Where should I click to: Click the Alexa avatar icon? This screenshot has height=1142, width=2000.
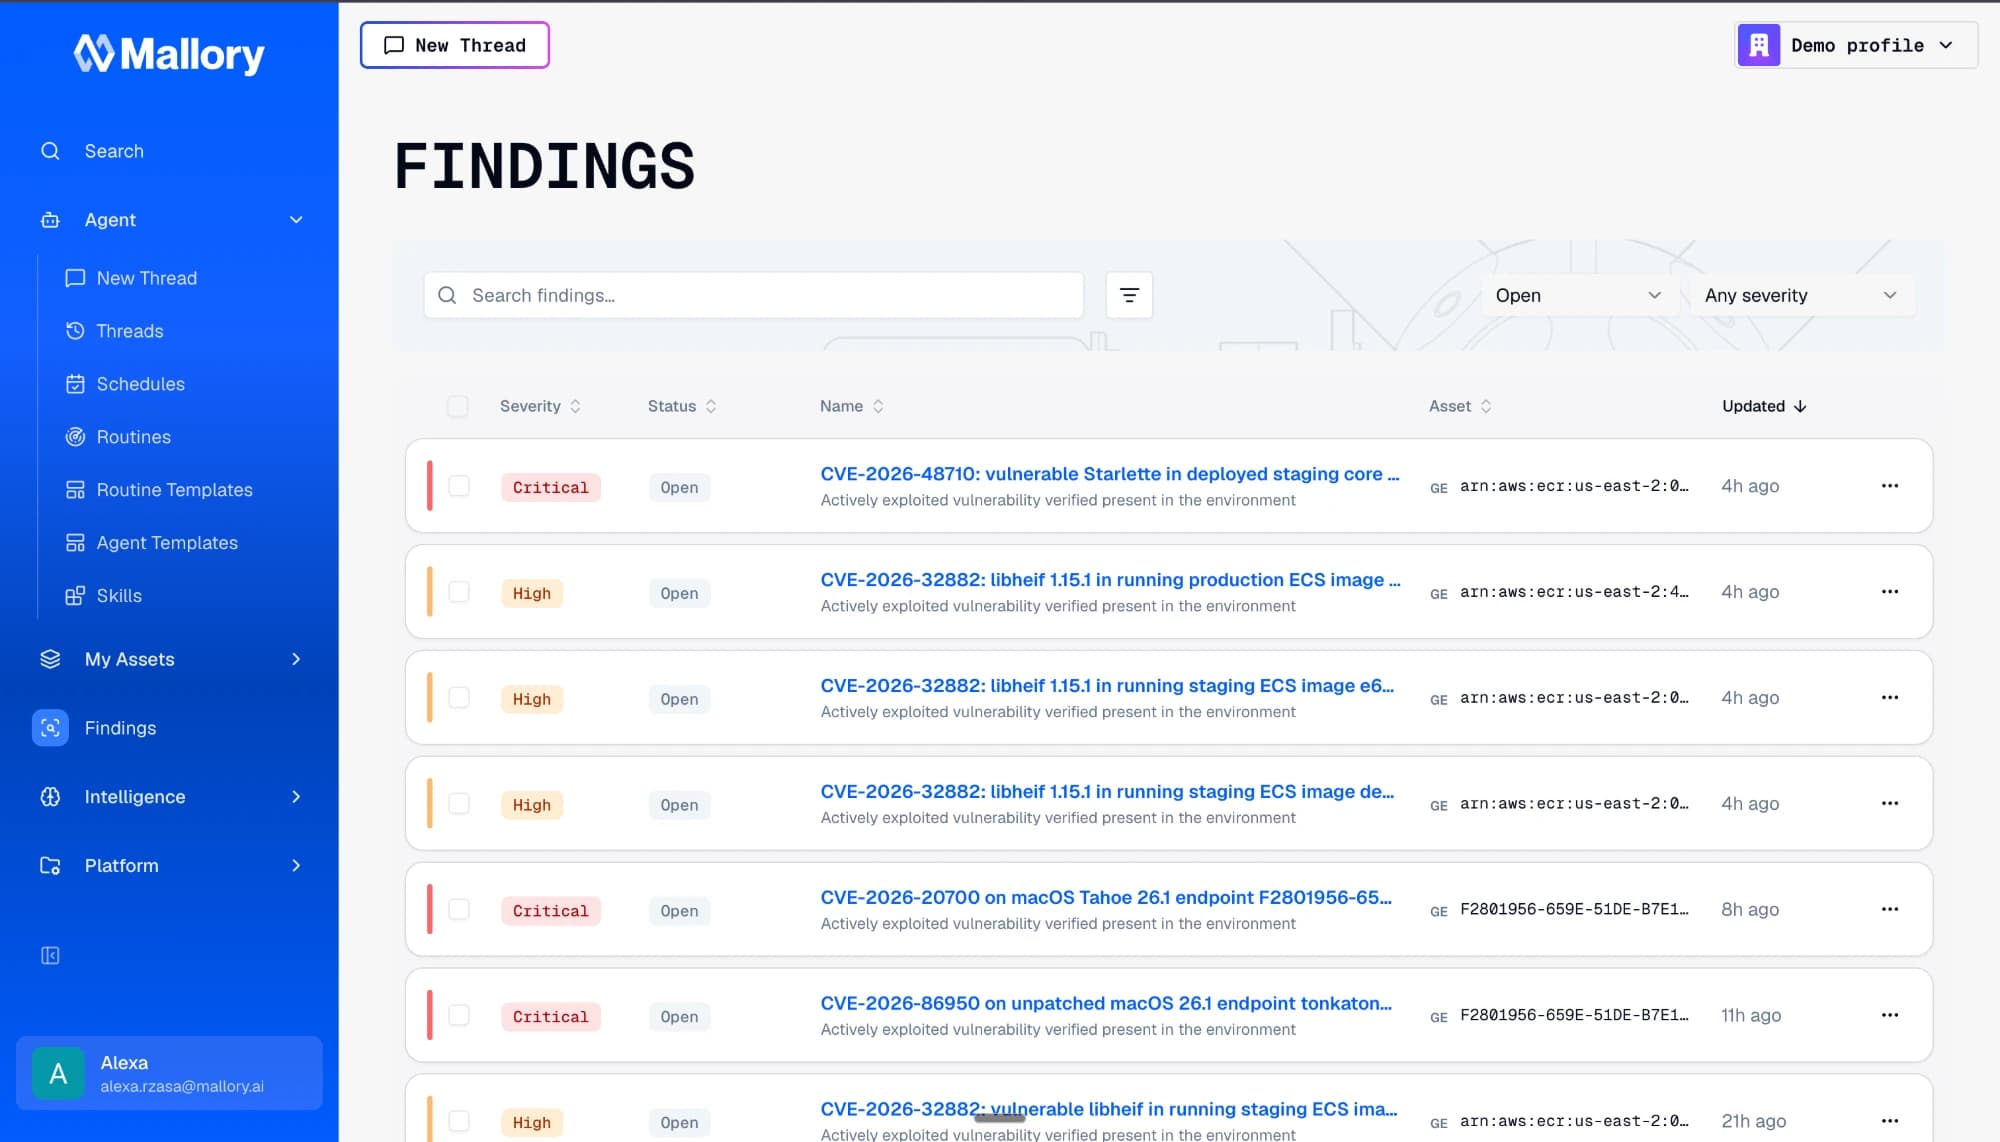click(x=58, y=1074)
